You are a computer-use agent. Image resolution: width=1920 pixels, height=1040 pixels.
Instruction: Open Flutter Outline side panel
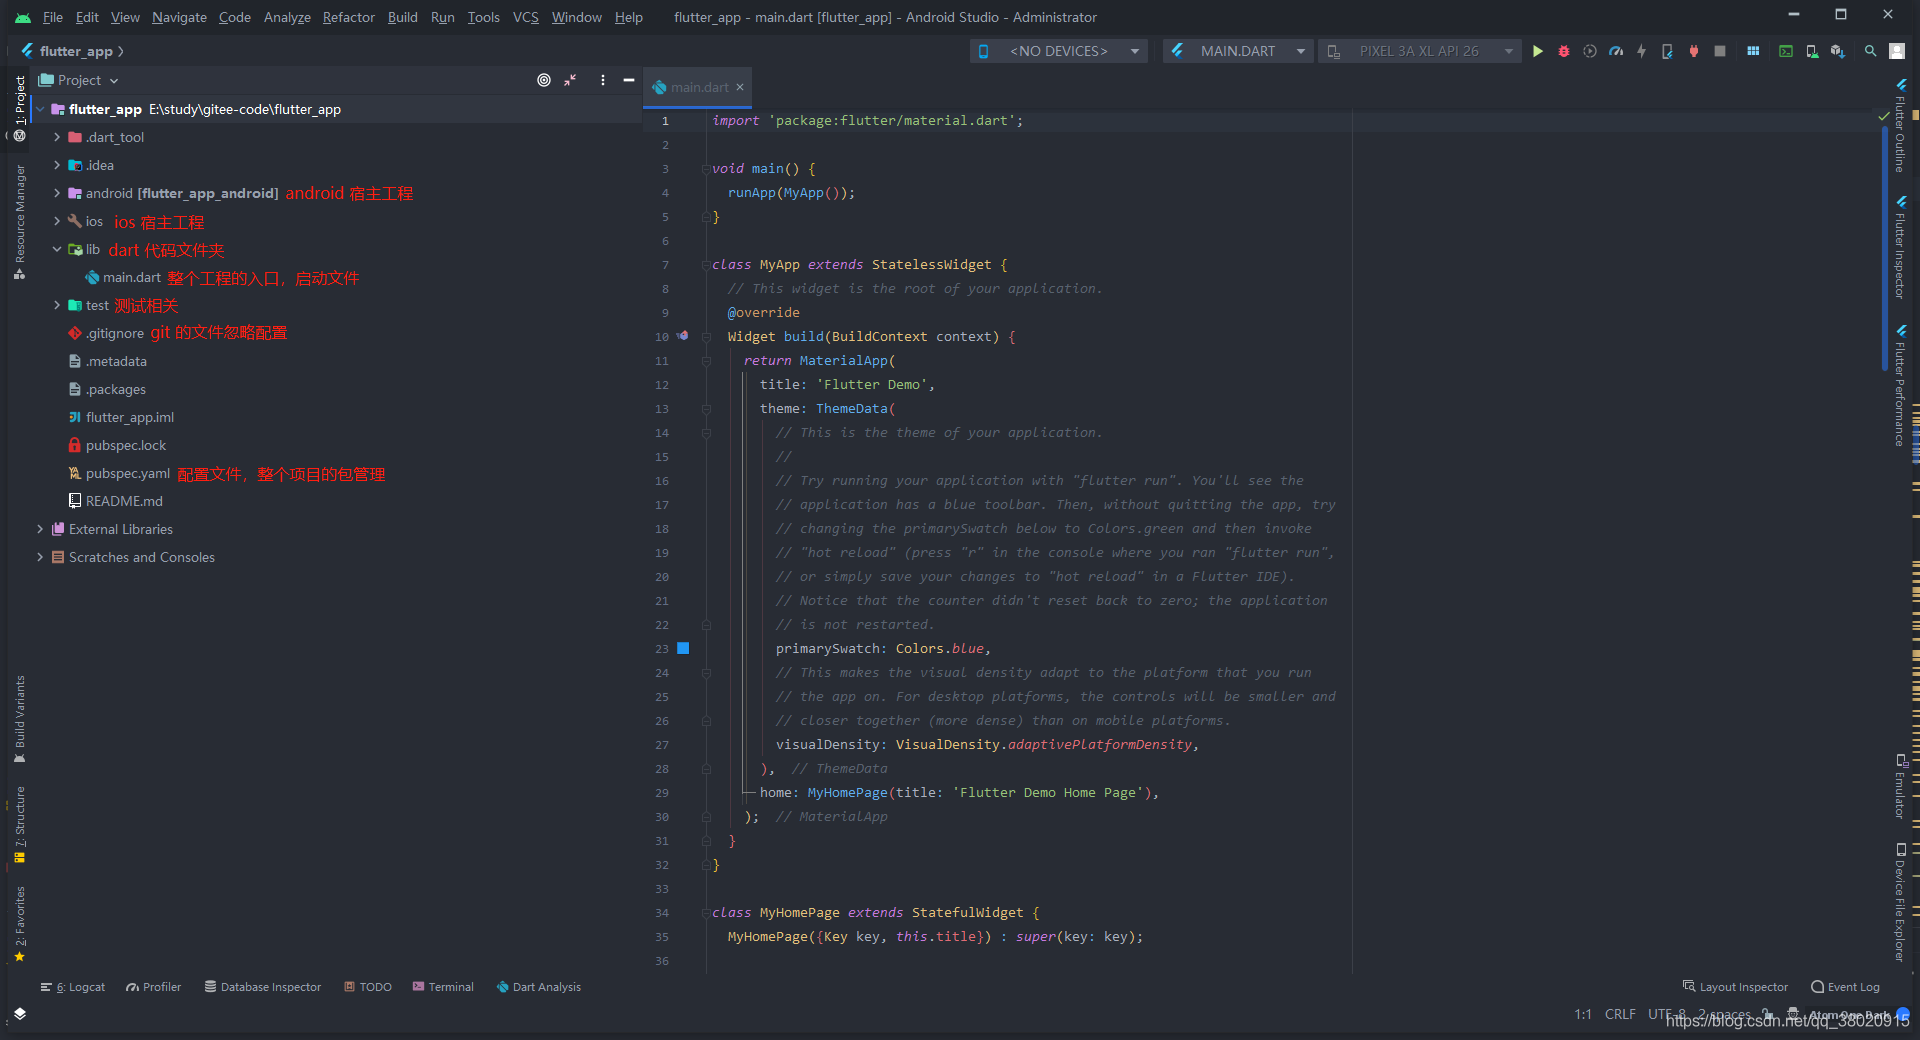[1900, 126]
